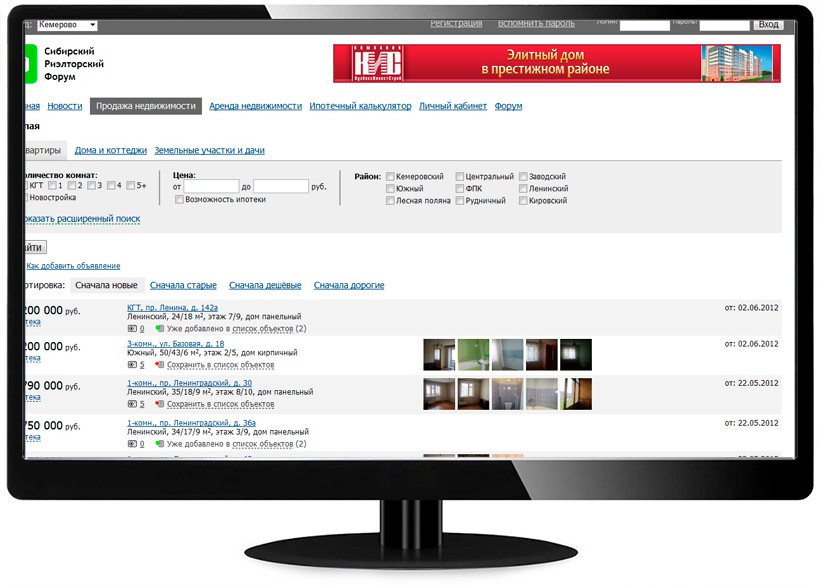Screen dimensions: 820x586
Task: Click the КИС company logo in the red banner
Action: click(x=378, y=63)
